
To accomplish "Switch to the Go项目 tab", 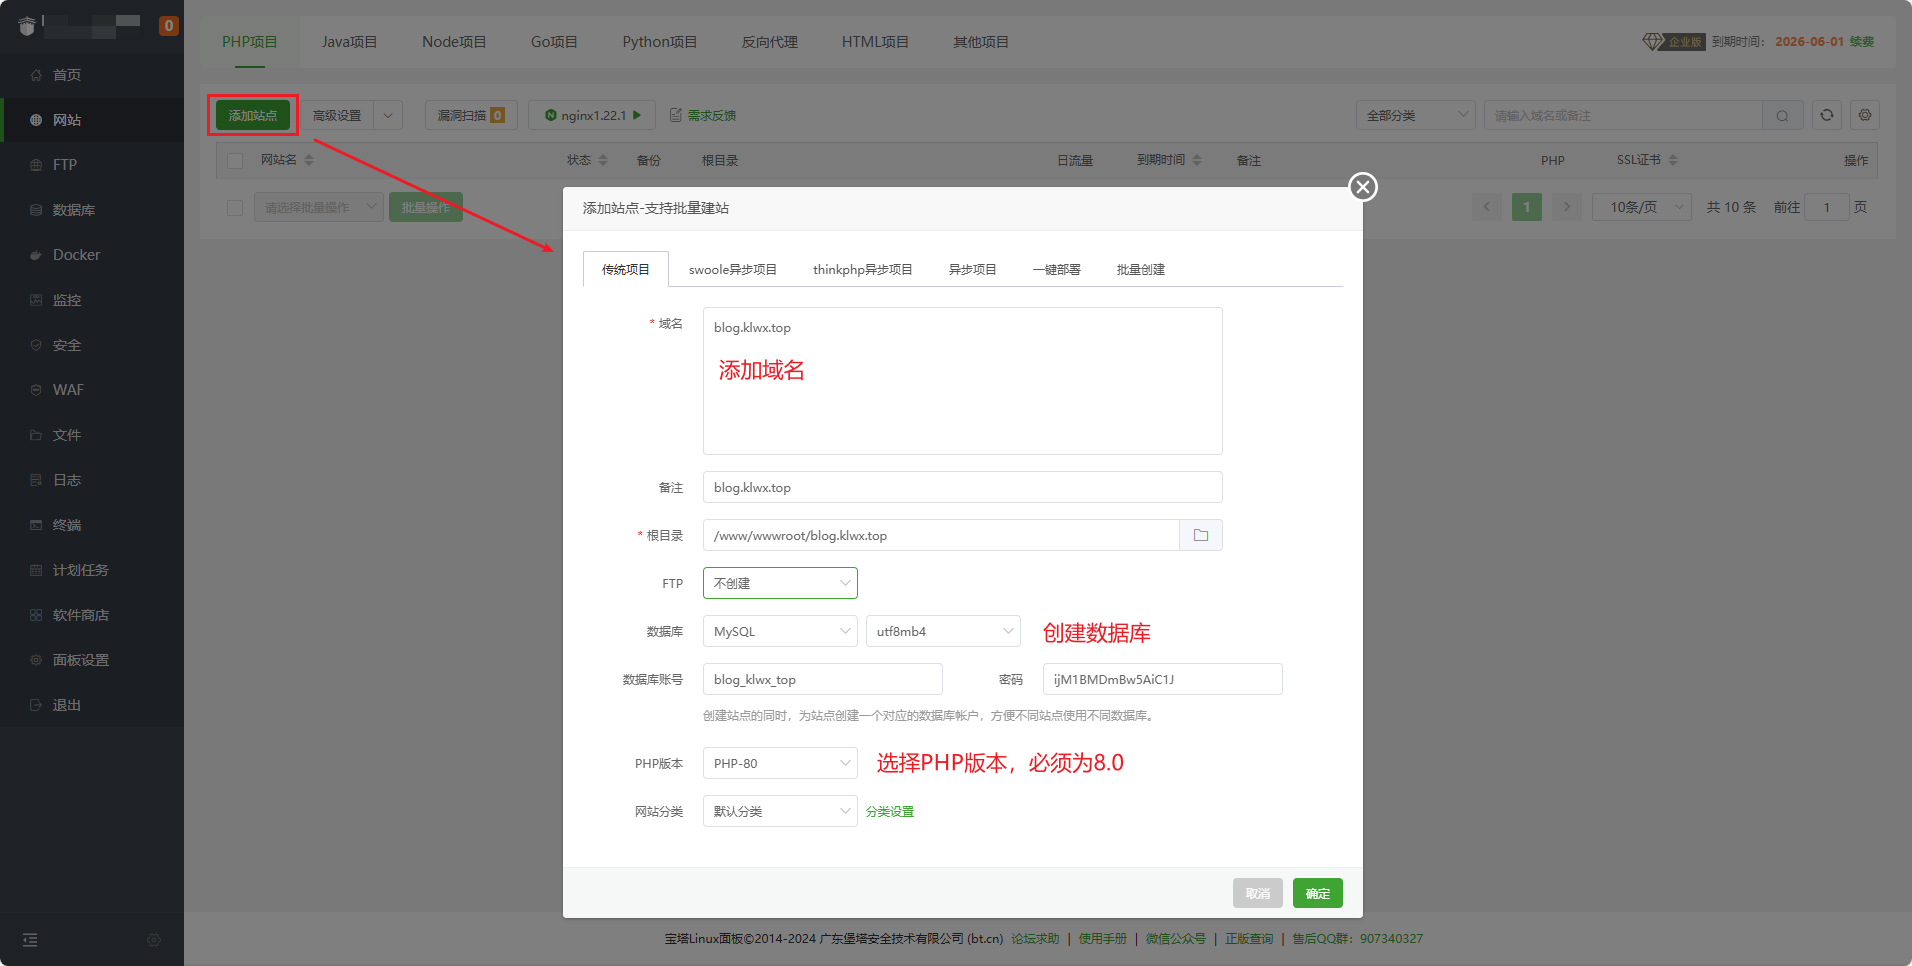I will [554, 42].
